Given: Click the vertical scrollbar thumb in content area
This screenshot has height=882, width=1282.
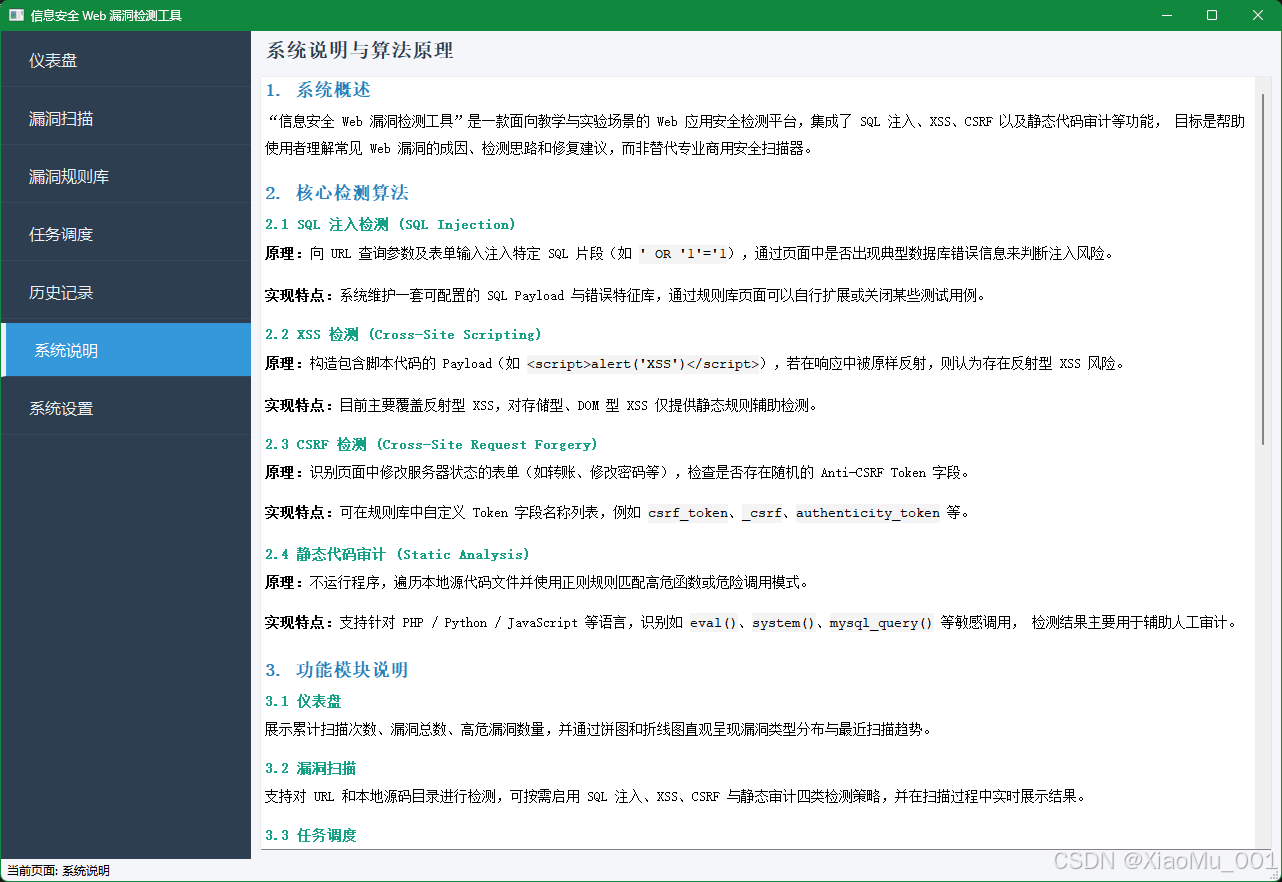Looking at the screenshot, I should (1263, 268).
